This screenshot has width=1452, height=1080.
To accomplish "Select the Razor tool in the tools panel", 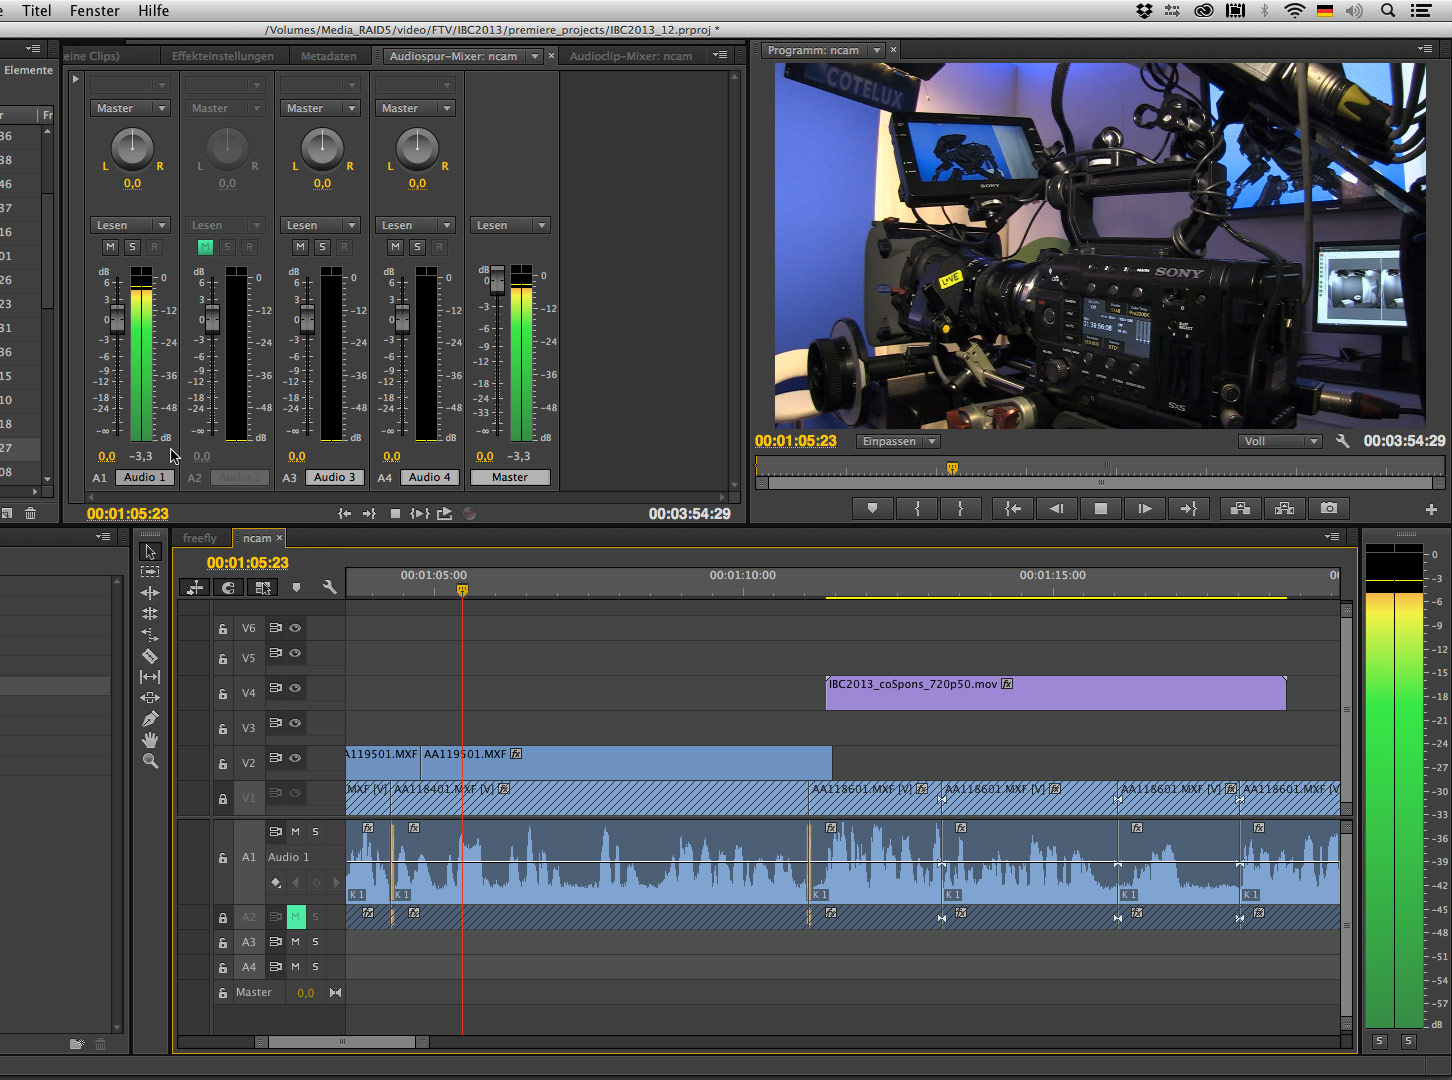I will tap(150, 656).
